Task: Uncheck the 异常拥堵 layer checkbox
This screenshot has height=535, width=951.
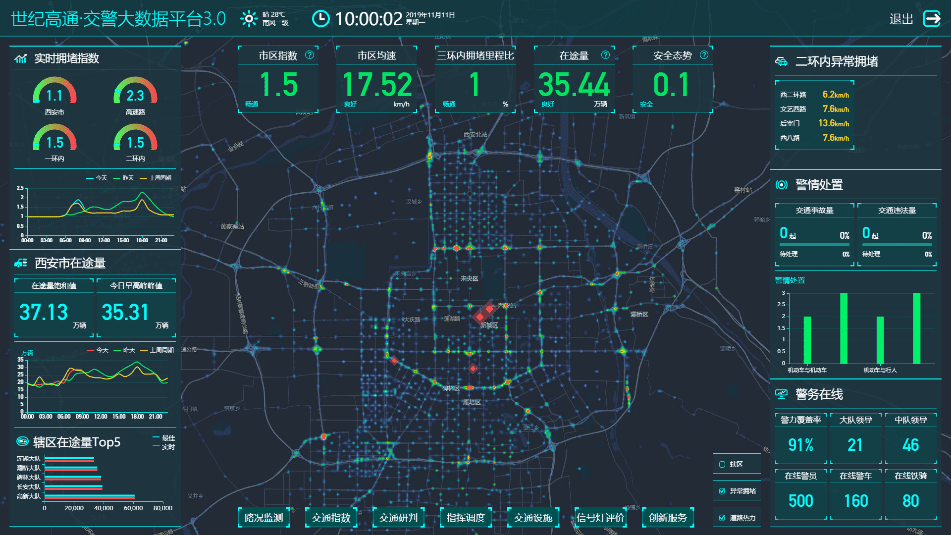Action: click(721, 491)
